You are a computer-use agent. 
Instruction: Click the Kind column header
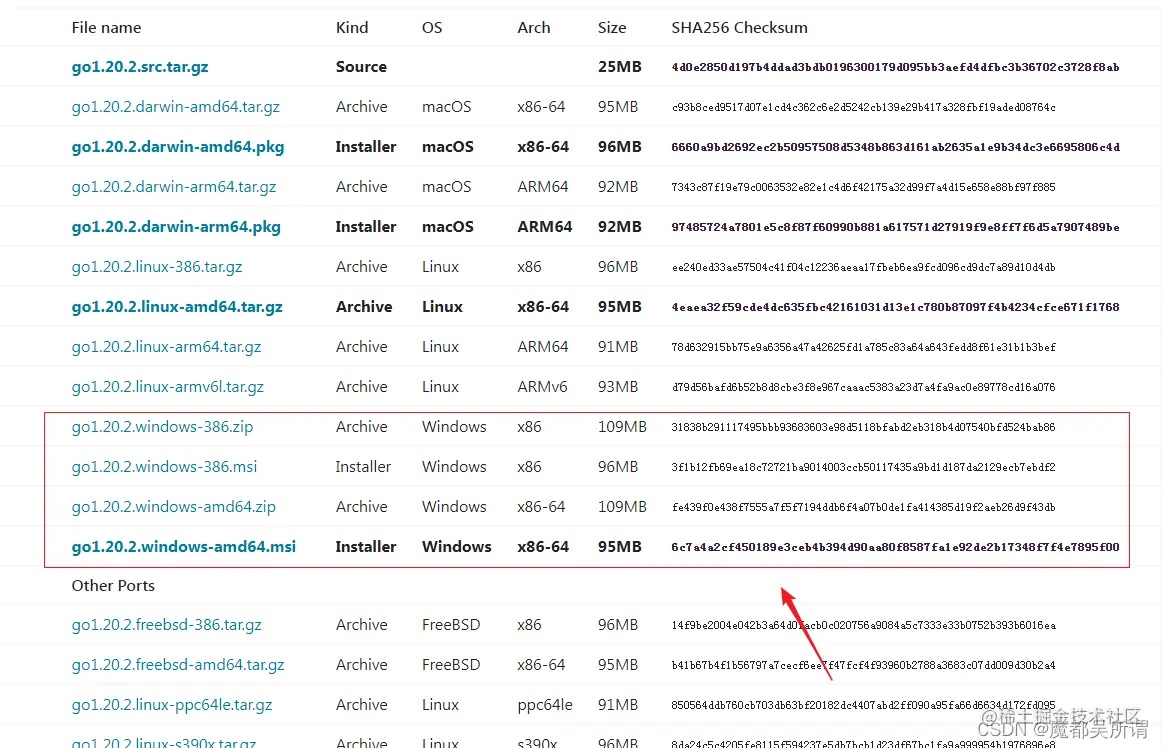pos(352,28)
